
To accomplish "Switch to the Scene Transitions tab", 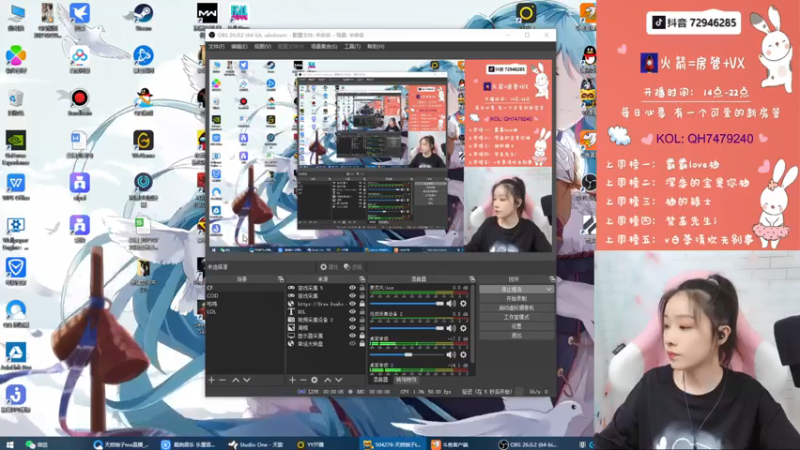I will (406, 380).
